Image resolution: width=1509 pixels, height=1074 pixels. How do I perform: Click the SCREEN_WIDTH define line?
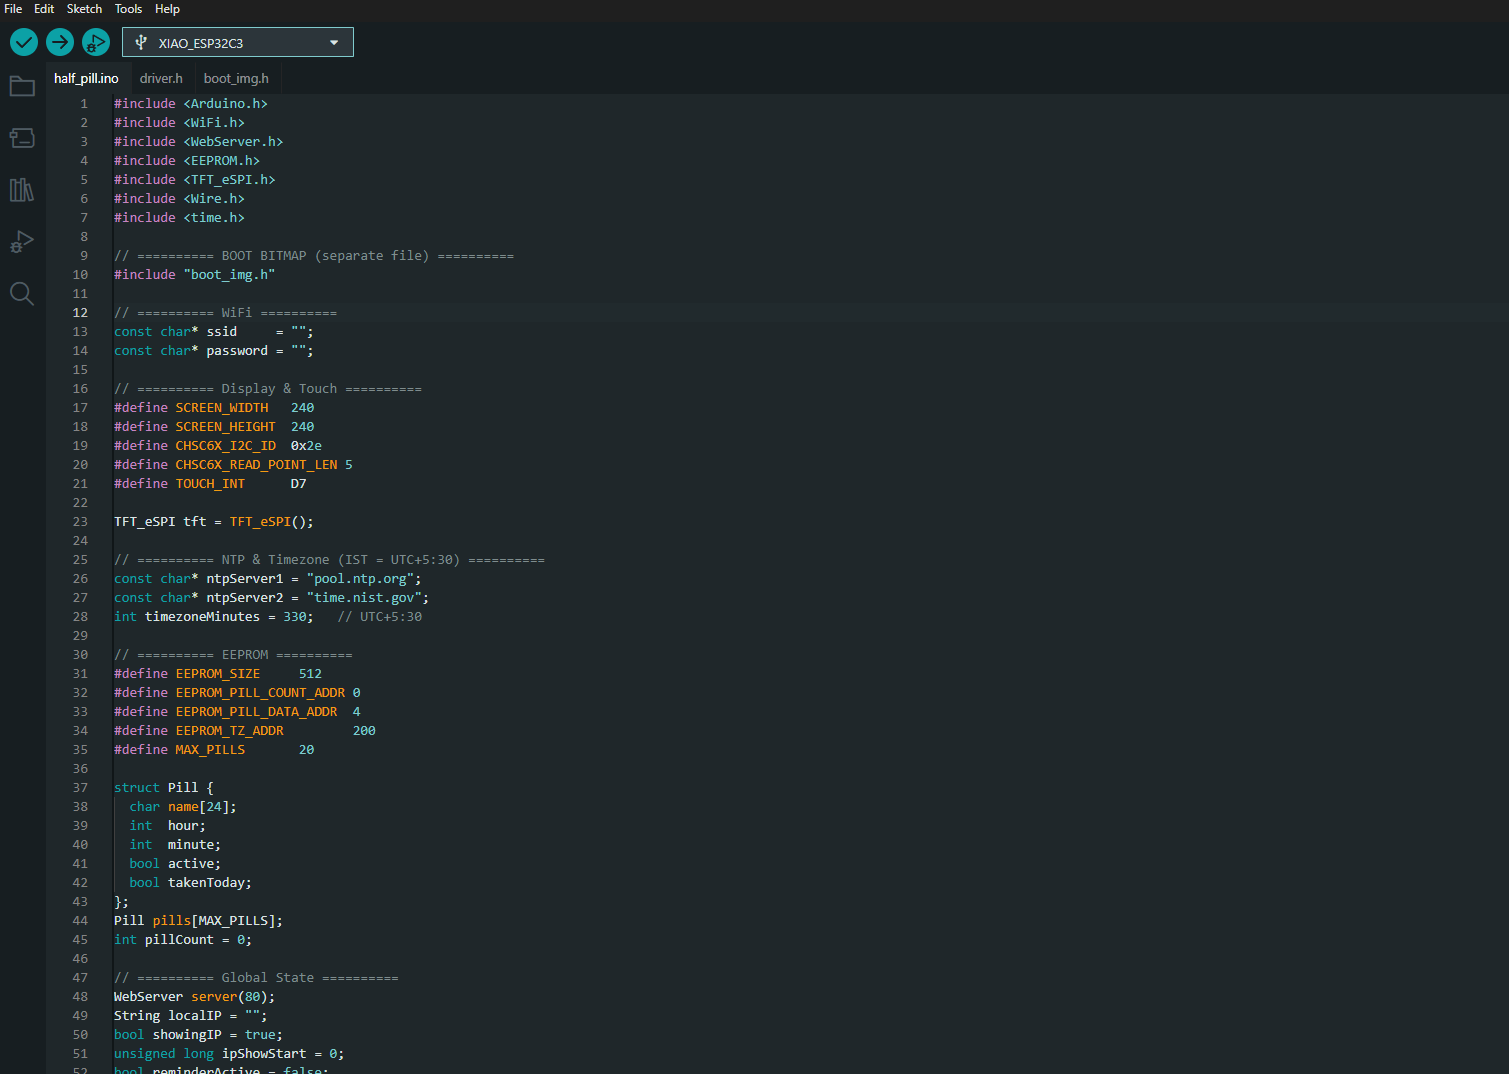(214, 408)
